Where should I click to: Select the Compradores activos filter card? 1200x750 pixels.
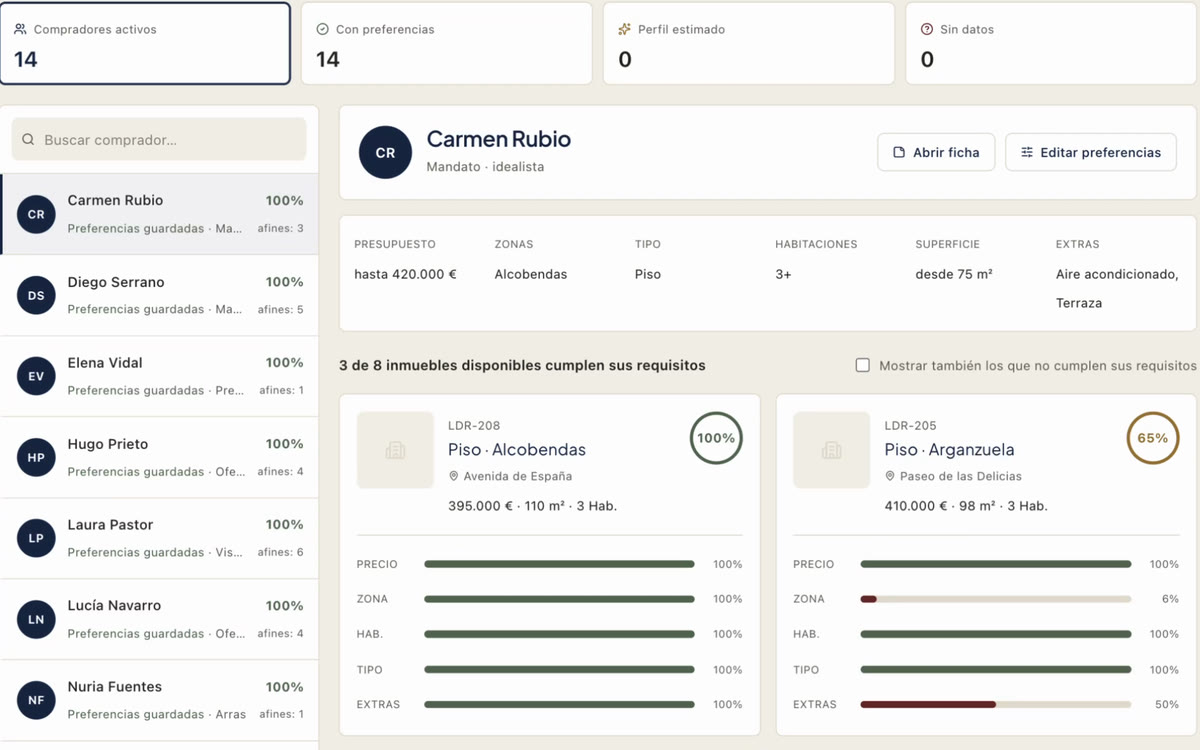(x=145, y=44)
